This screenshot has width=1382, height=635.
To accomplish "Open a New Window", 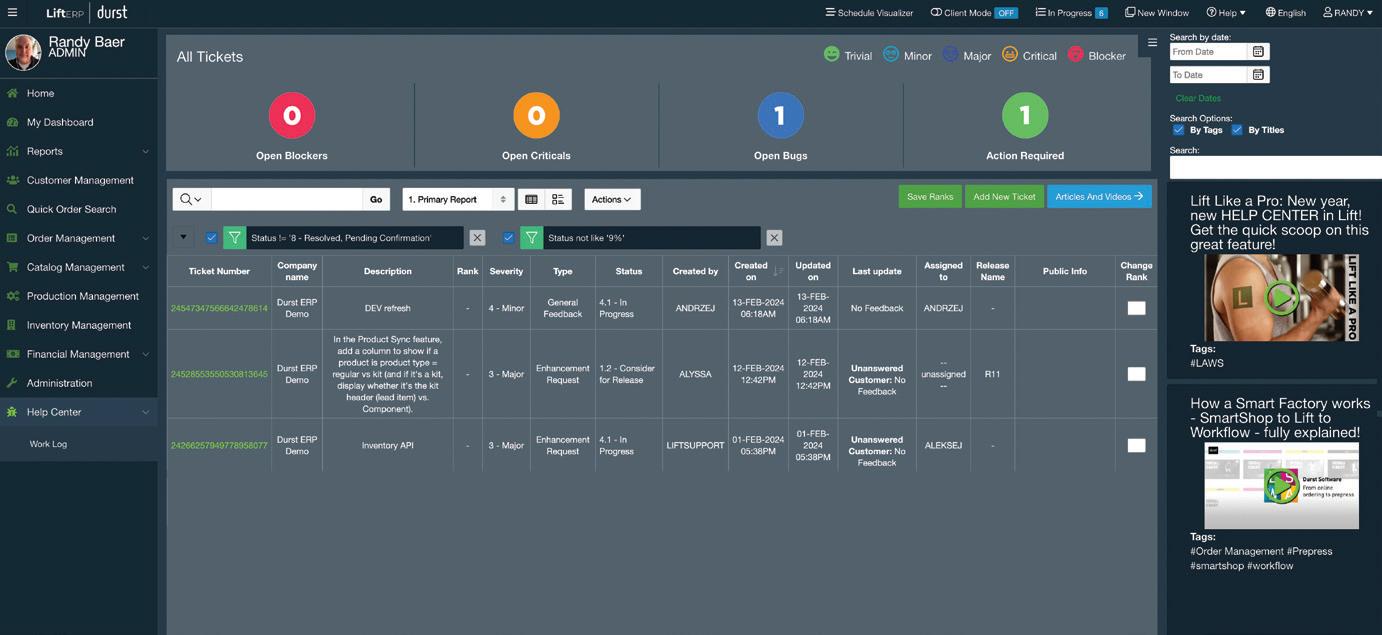I will pos(1157,13).
